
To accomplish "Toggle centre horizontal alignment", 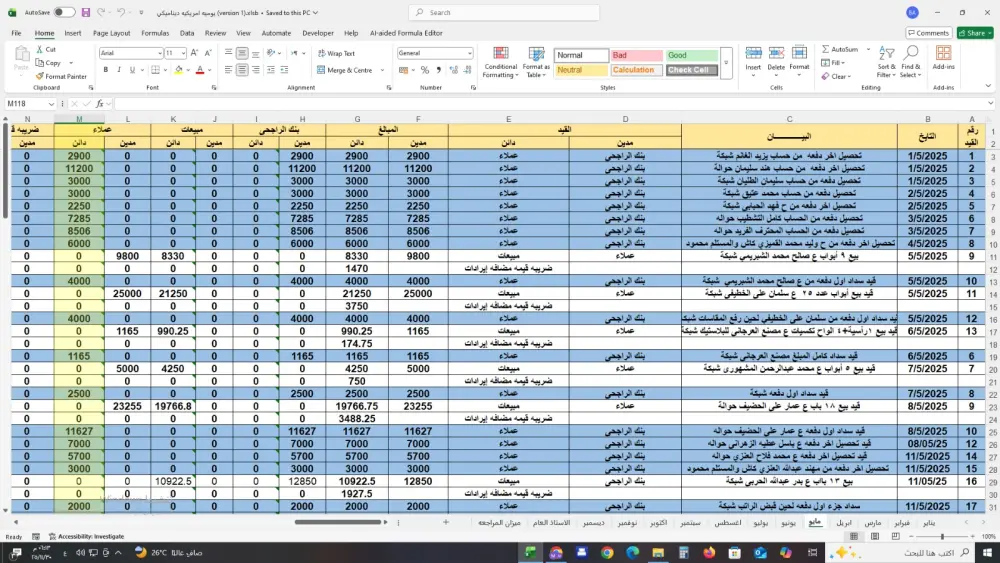I will pos(242,69).
